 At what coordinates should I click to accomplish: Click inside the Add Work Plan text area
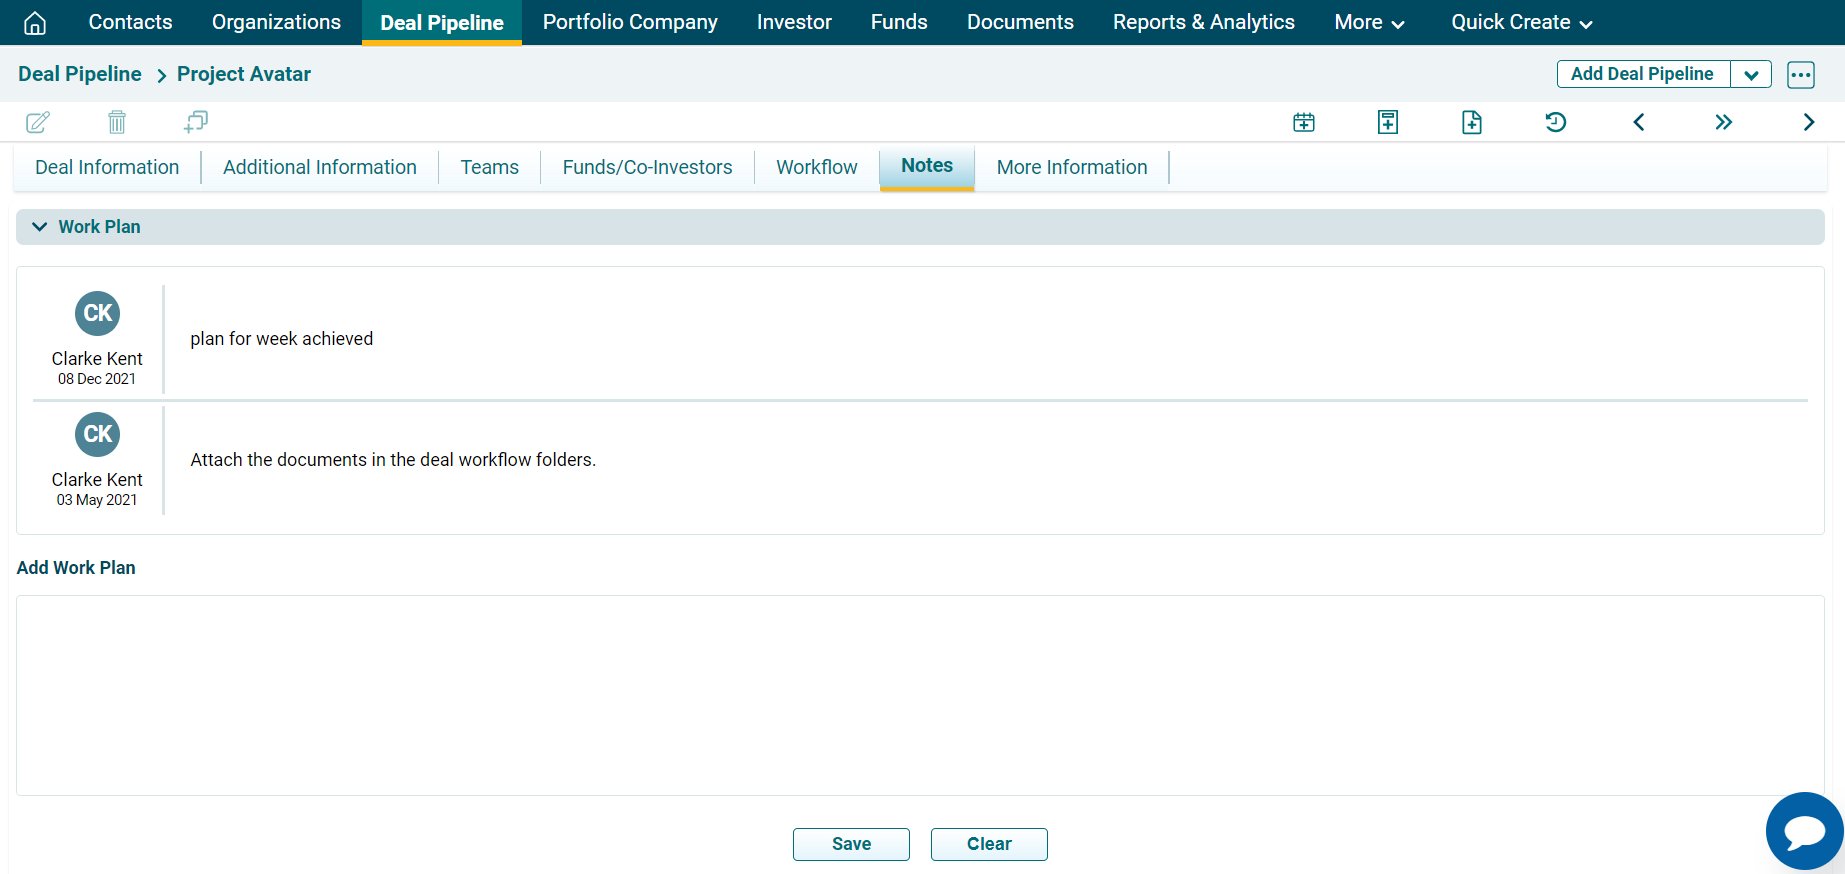920,695
